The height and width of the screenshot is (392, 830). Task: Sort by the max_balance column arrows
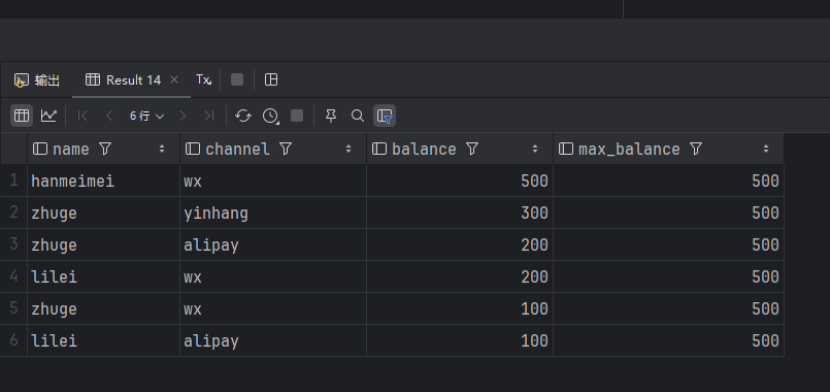click(765, 149)
